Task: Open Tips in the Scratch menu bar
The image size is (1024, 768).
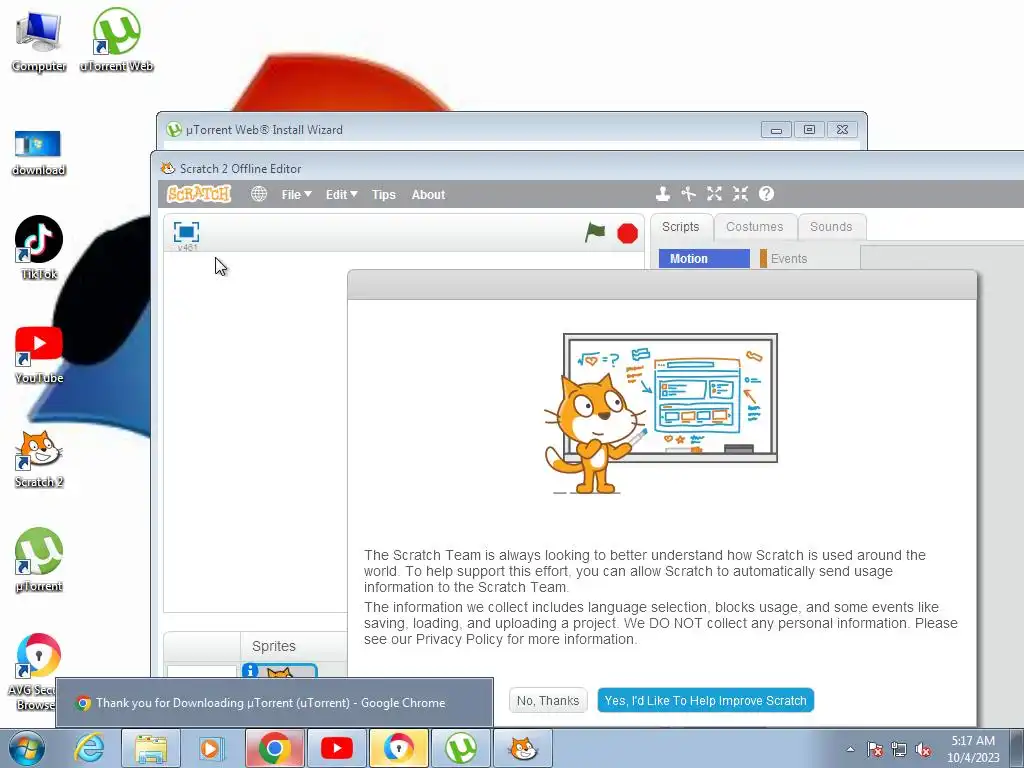Action: (384, 195)
